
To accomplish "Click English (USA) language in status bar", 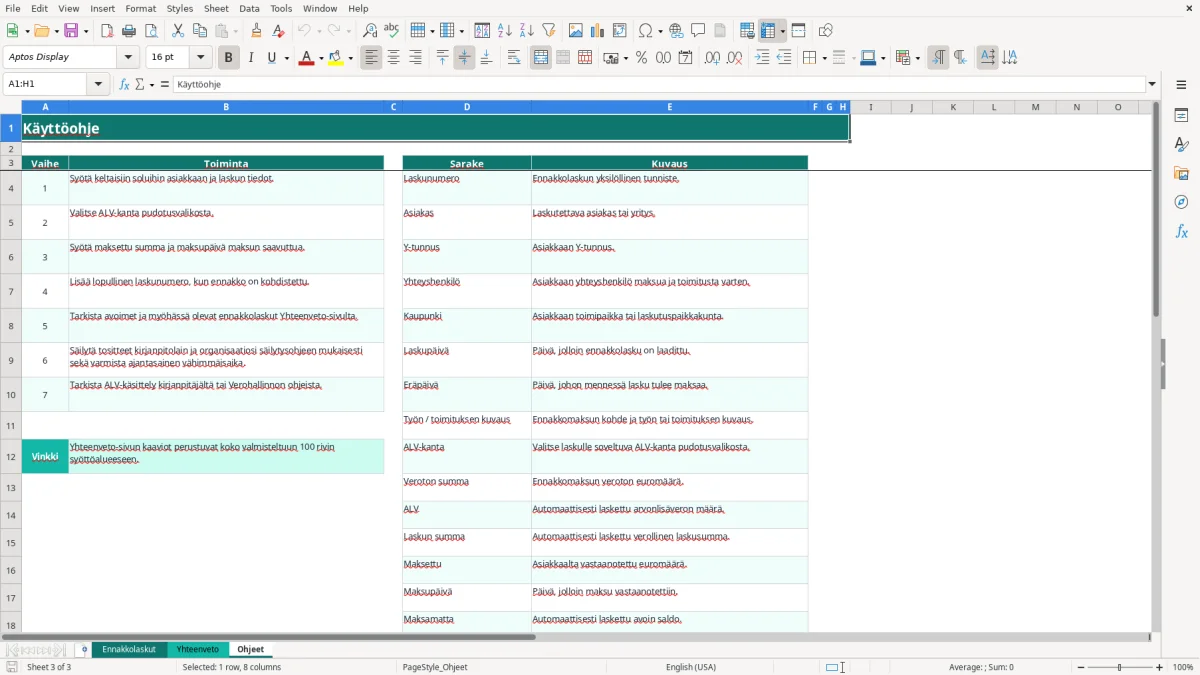I will coord(691,667).
